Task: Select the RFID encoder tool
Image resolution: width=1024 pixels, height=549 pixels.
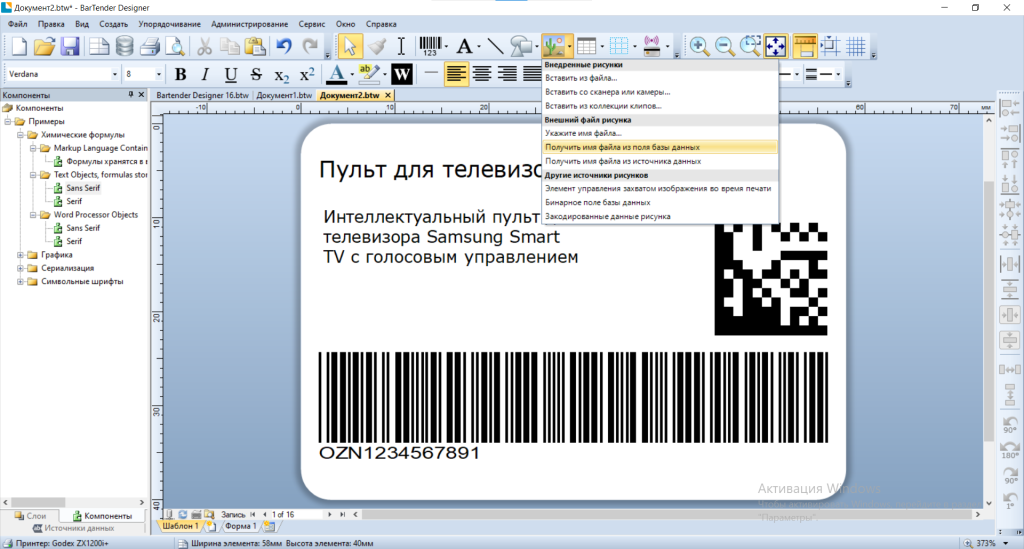Action: tap(652, 46)
